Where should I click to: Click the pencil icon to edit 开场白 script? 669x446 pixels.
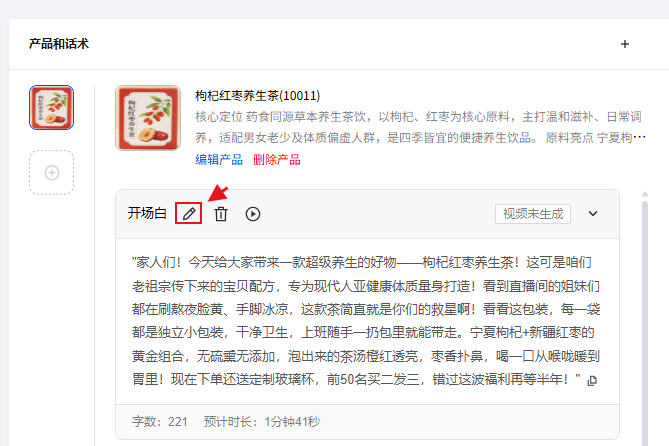click(x=189, y=213)
